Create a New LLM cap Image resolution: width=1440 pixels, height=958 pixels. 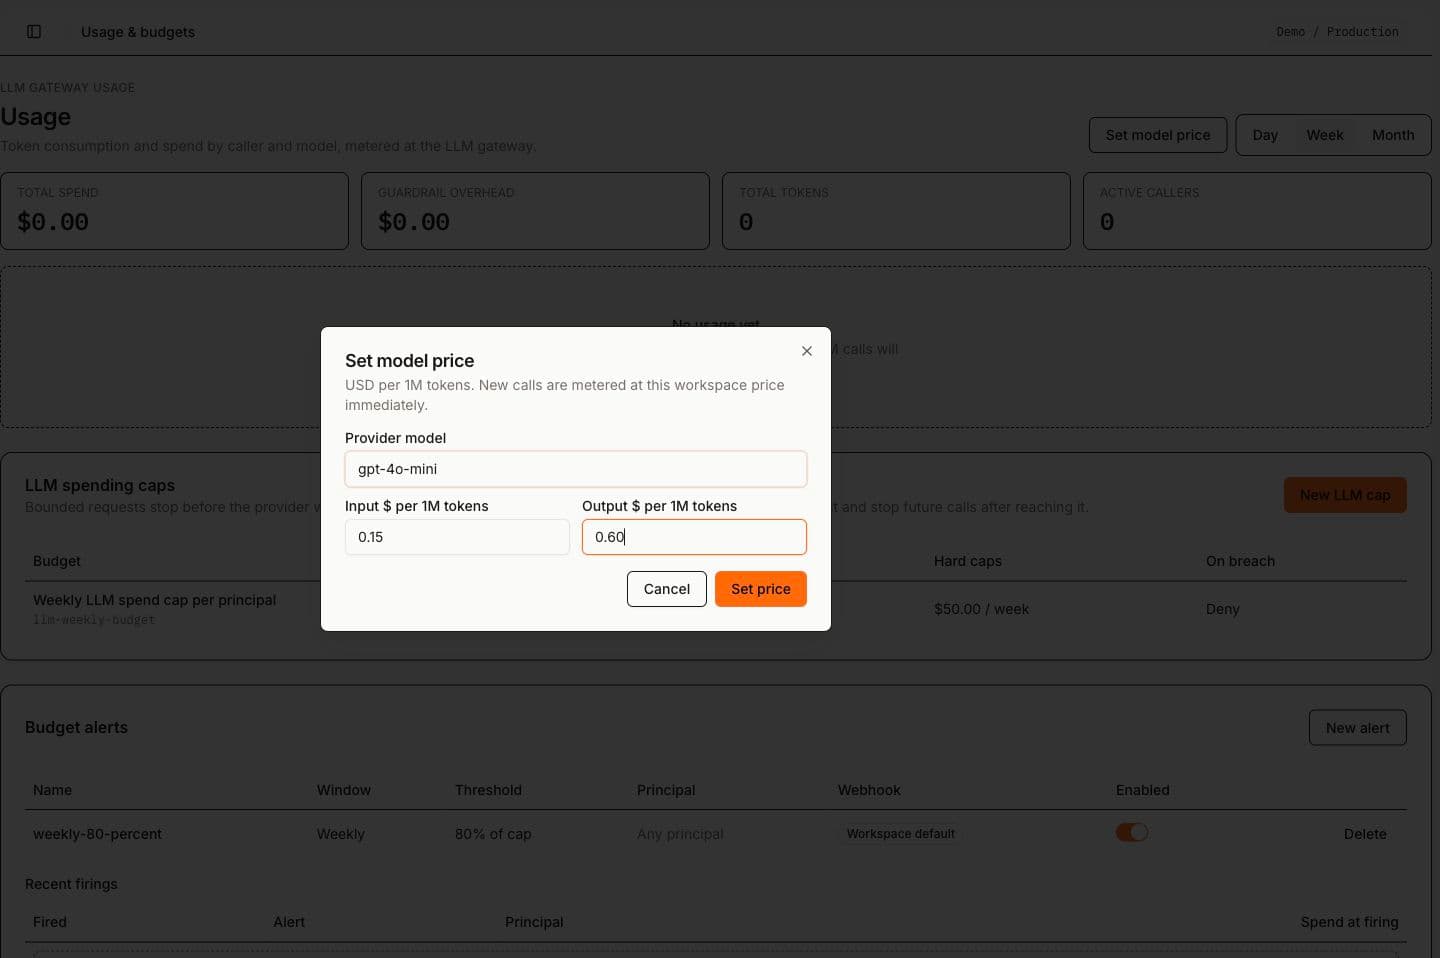point(1345,495)
